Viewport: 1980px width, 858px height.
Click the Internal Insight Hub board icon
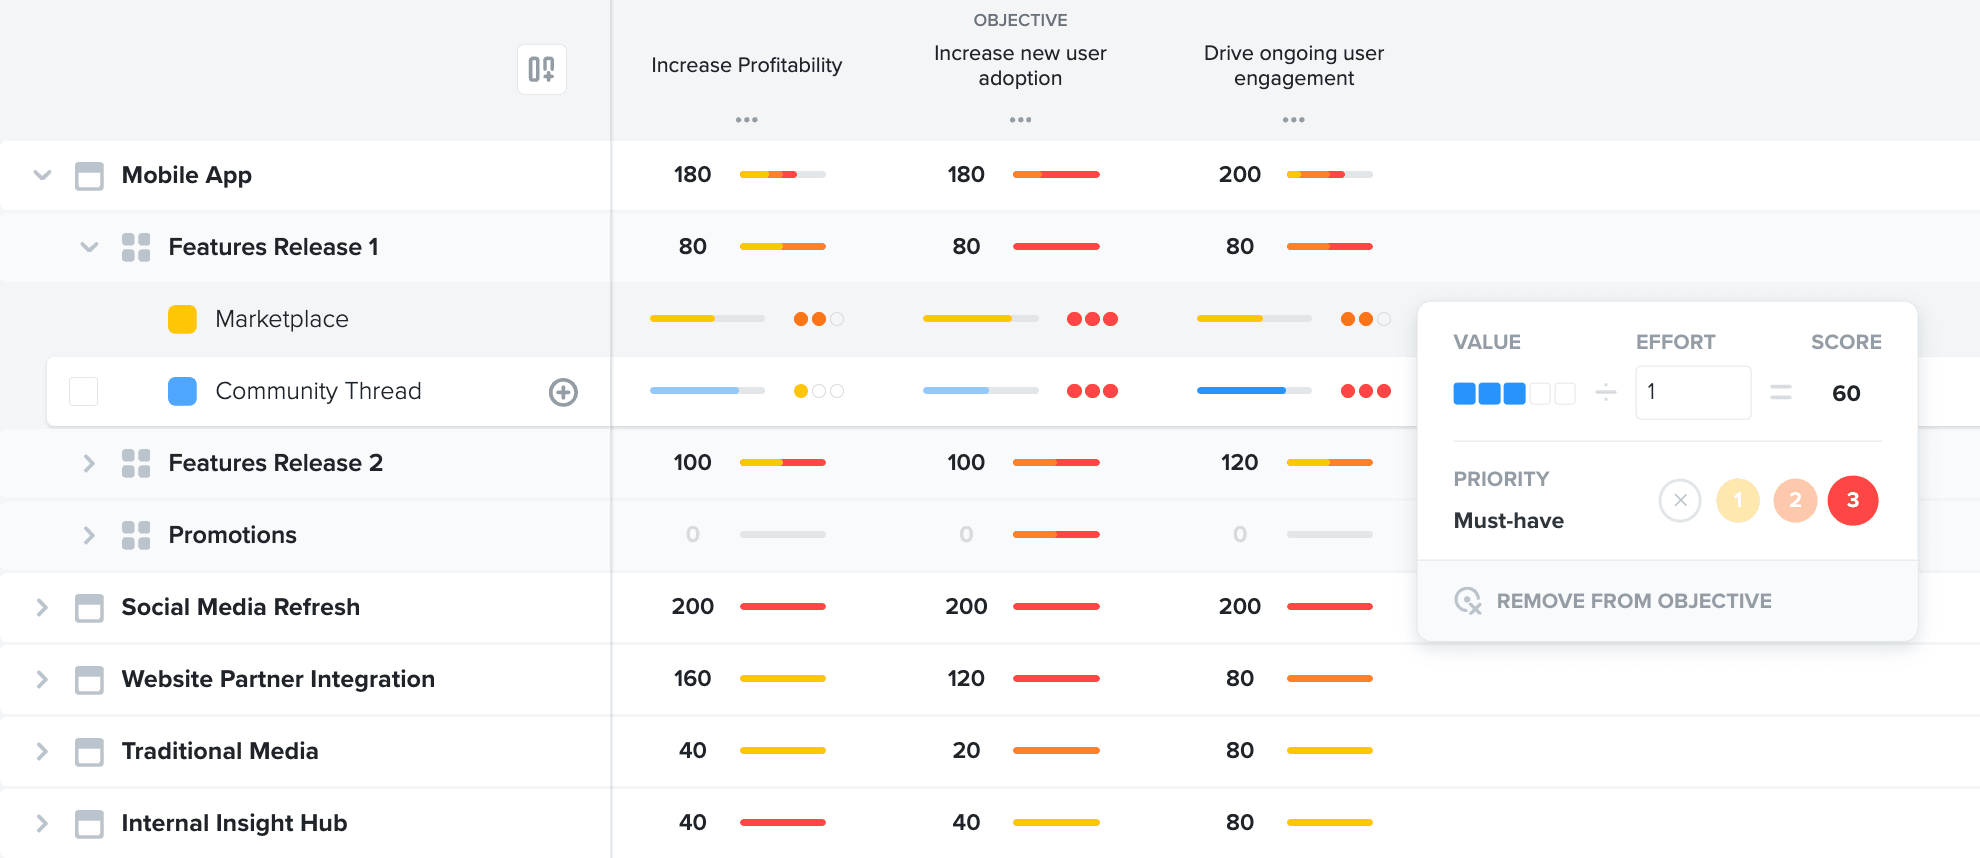(x=90, y=823)
